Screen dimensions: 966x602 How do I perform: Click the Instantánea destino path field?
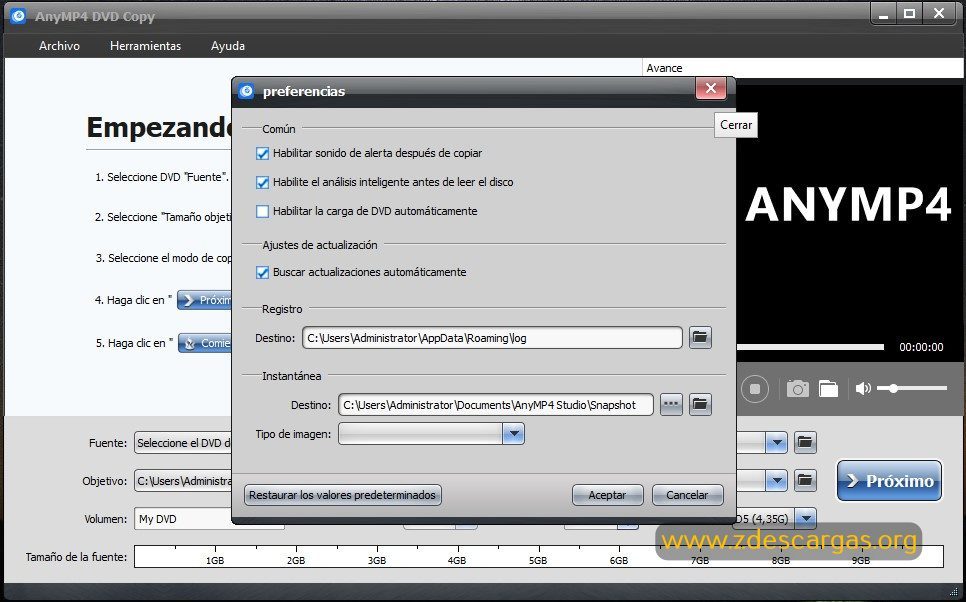coord(496,405)
